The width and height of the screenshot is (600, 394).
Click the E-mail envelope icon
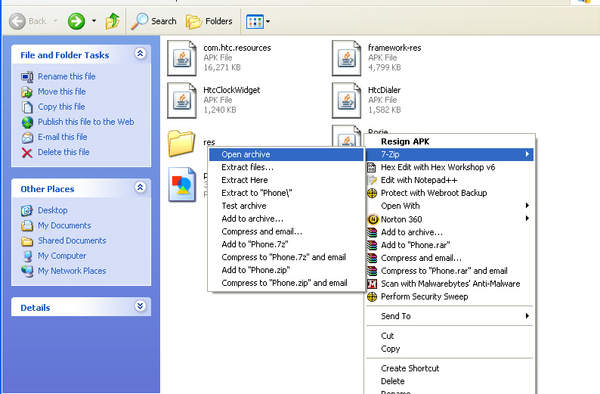[x=27, y=137]
